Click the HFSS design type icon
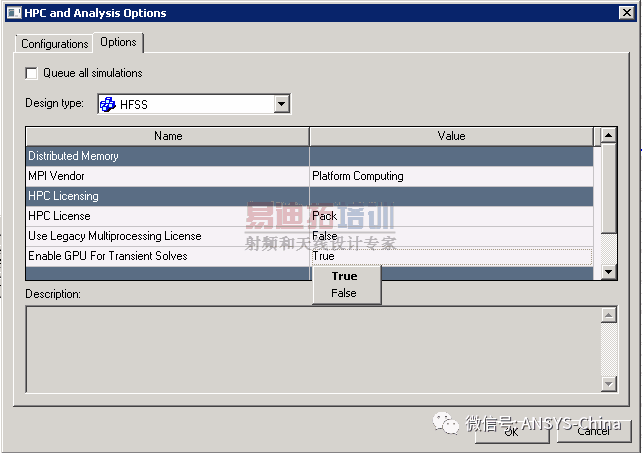 tap(108, 104)
